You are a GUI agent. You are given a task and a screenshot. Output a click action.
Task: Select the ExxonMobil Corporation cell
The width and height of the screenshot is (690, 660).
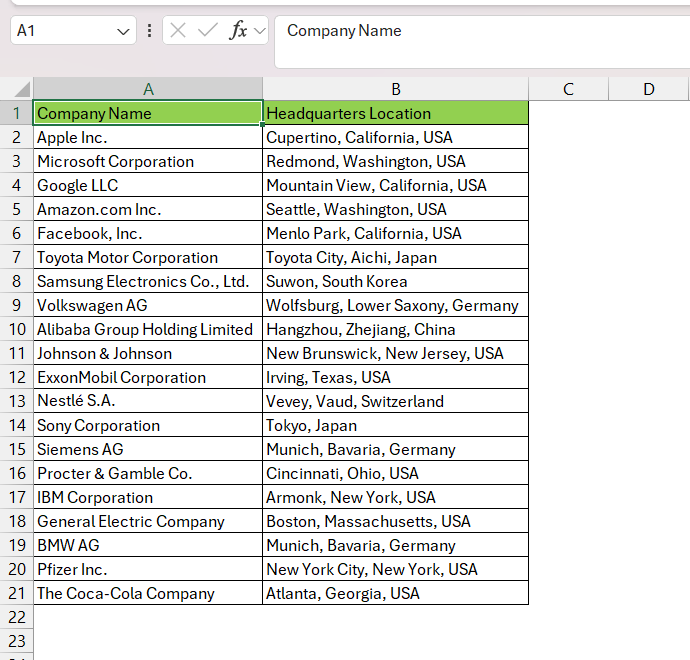coord(148,377)
